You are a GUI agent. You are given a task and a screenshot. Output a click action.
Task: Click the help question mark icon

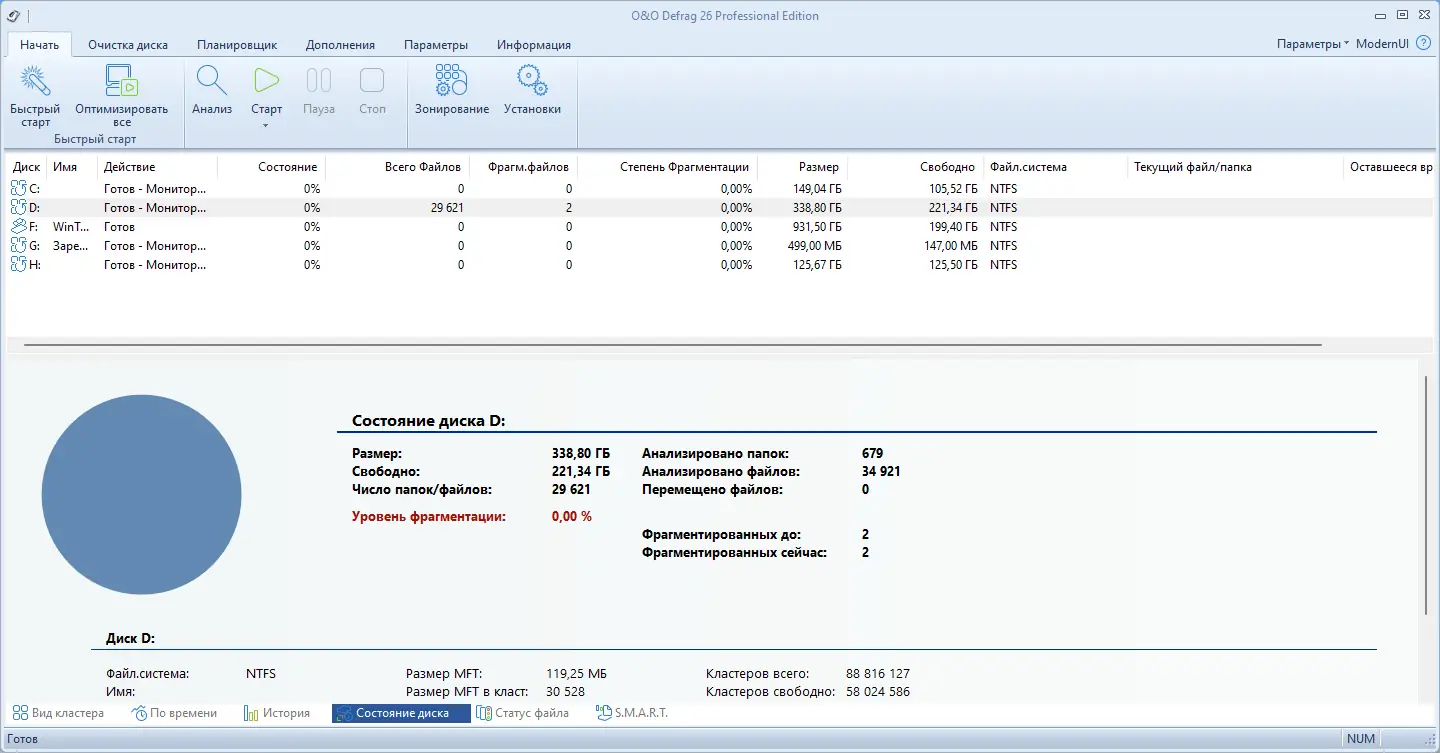(1423, 44)
